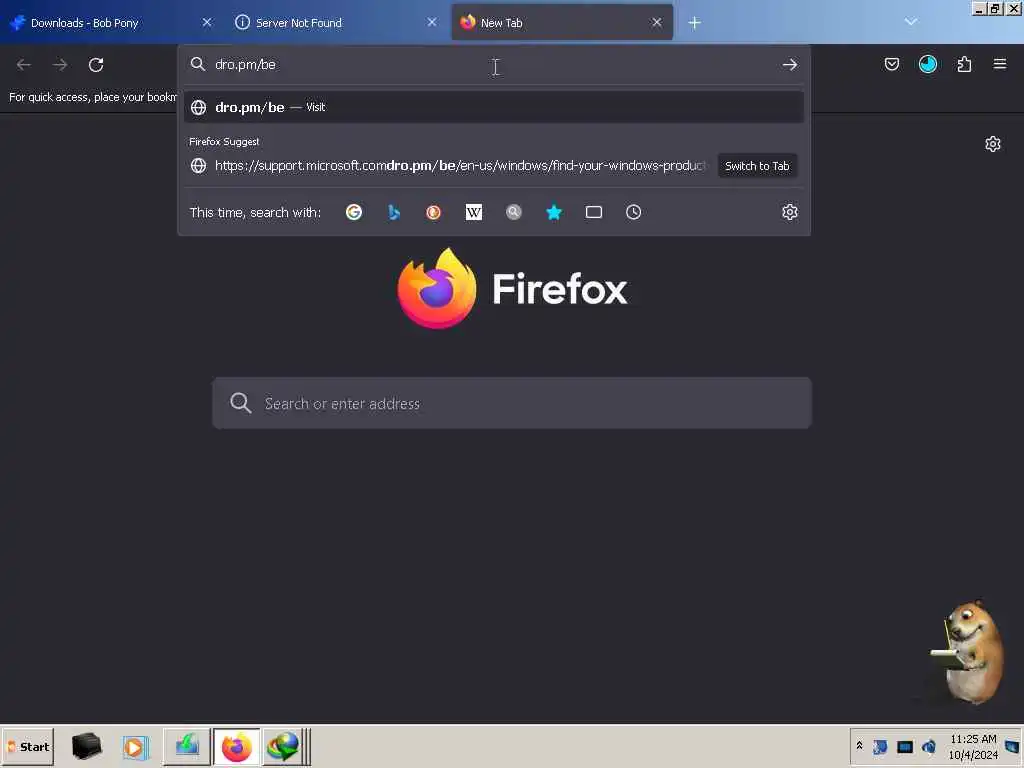Screen dimensions: 1024x768
Task: Expand the list all tabs chevron
Action: [910, 22]
